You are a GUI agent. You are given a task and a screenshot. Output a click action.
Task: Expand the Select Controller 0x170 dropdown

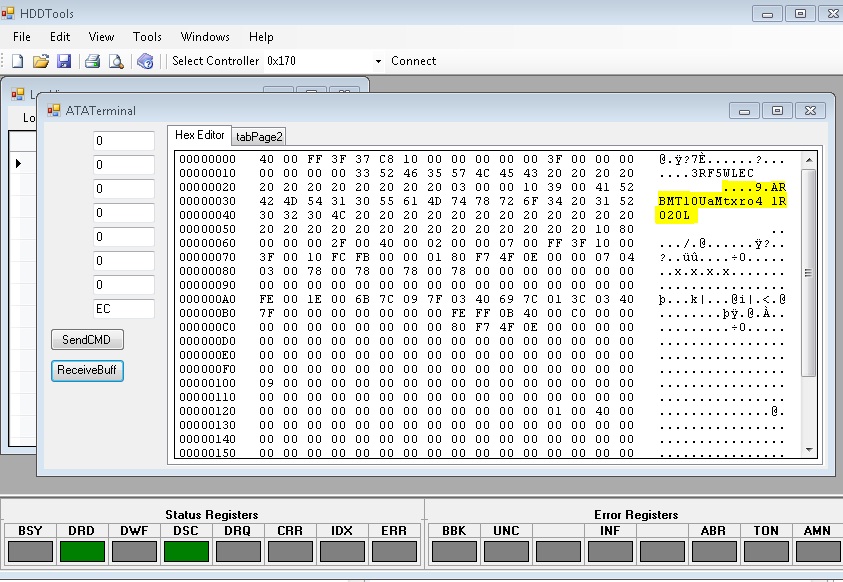tap(378, 61)
